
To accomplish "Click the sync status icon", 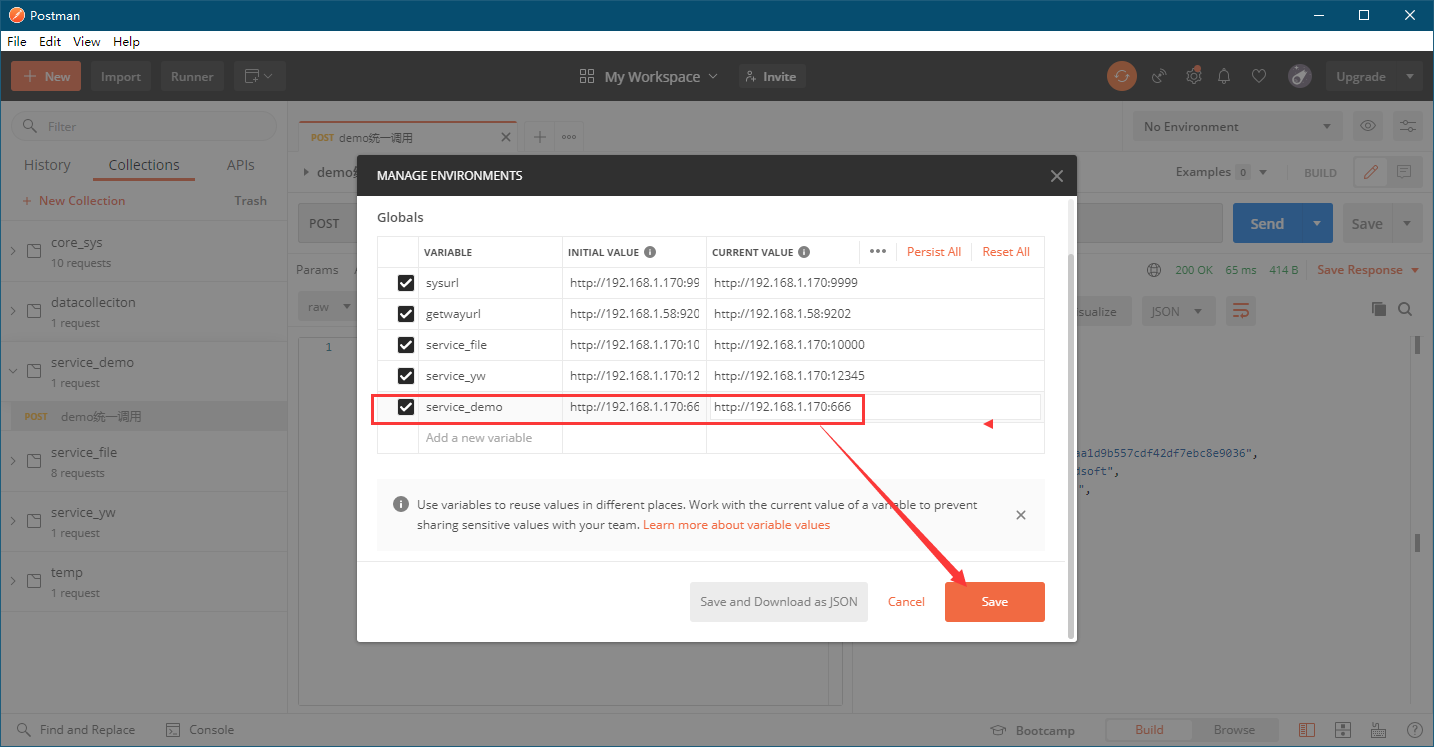I will click(x=1121, y=76).
